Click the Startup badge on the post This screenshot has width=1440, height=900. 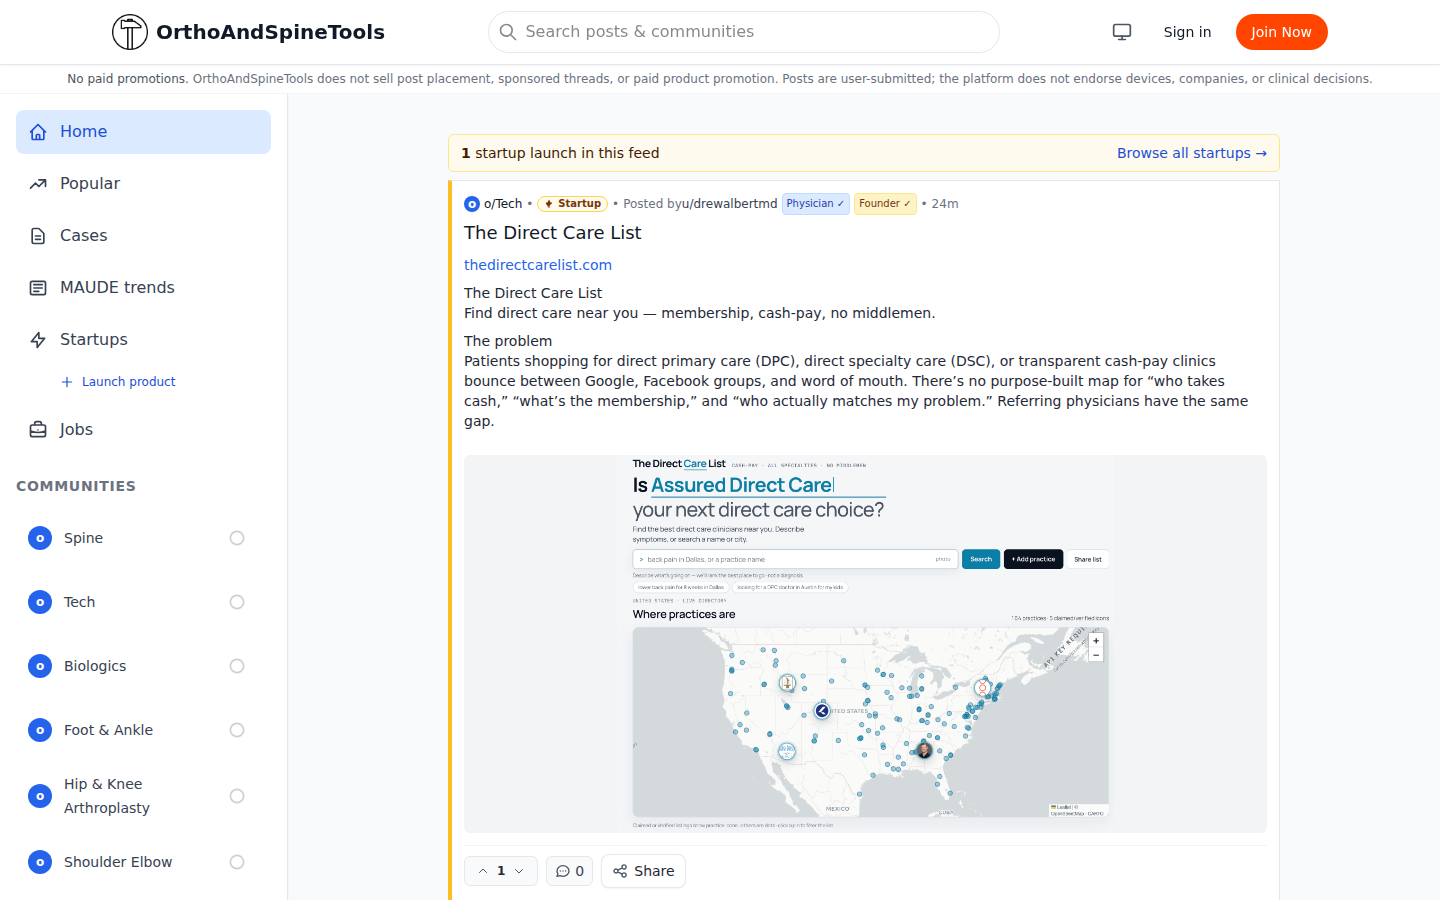[573, 204]
